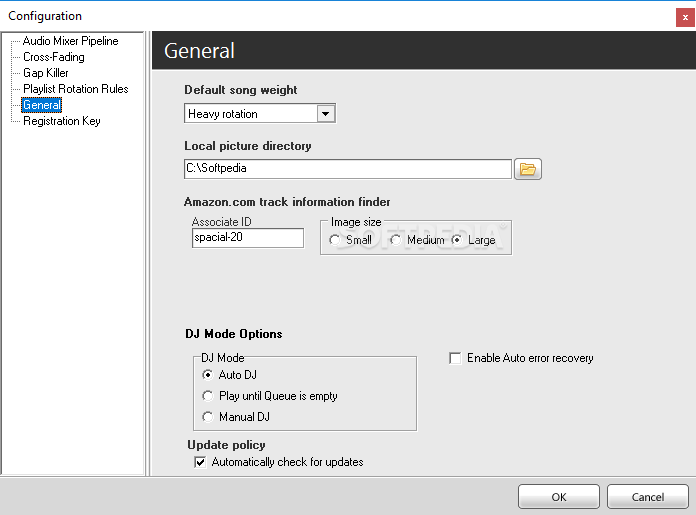Open Cross-Fading settings page

(x=54, y=57)
